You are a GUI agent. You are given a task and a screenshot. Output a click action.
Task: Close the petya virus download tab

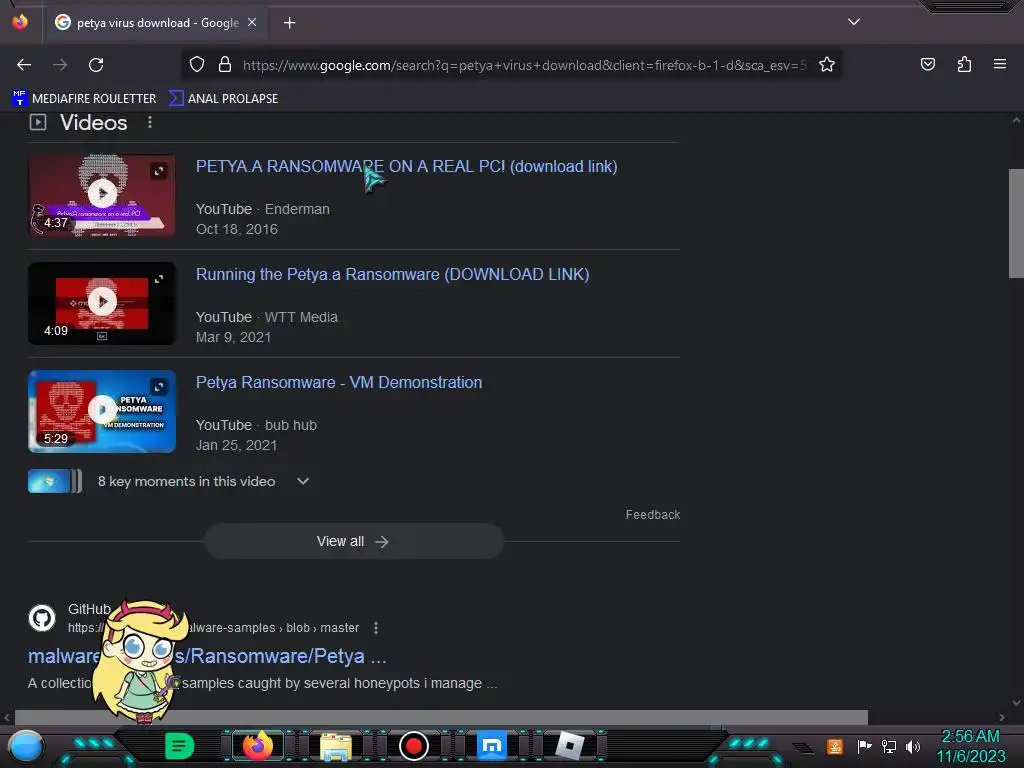click(x=252, y=22)
